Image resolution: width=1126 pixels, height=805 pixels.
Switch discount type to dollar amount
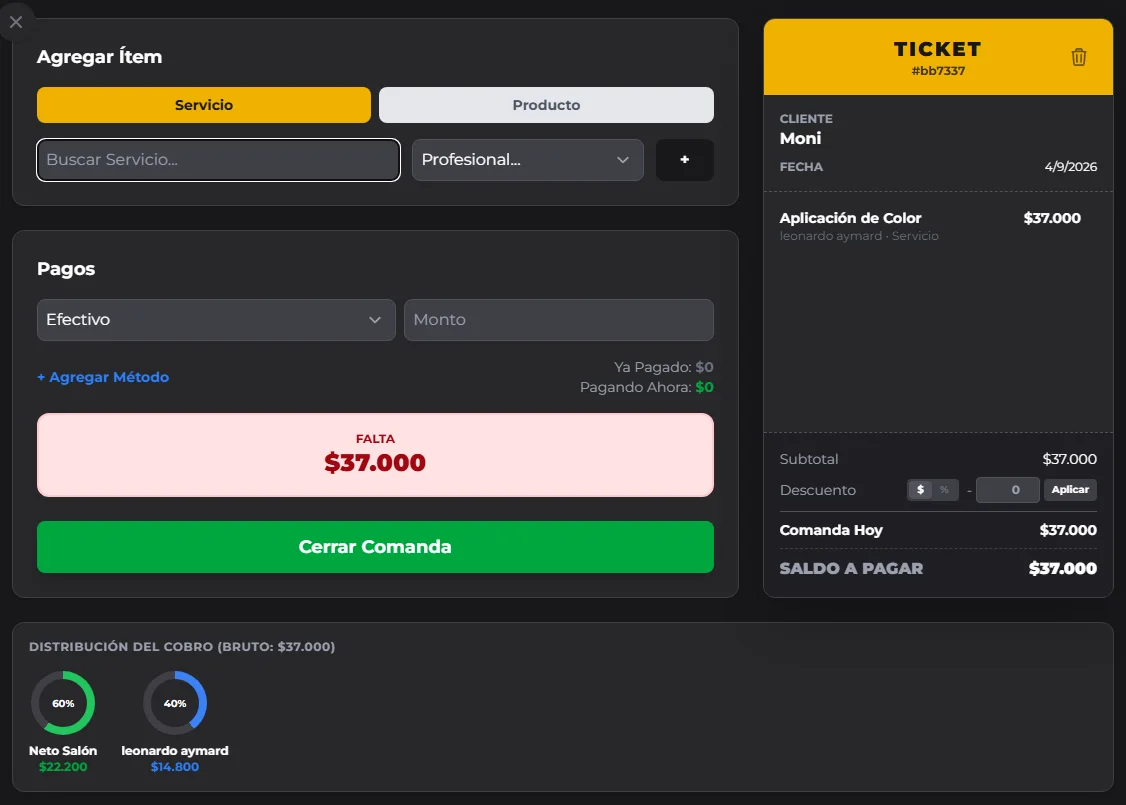[920, 490]
